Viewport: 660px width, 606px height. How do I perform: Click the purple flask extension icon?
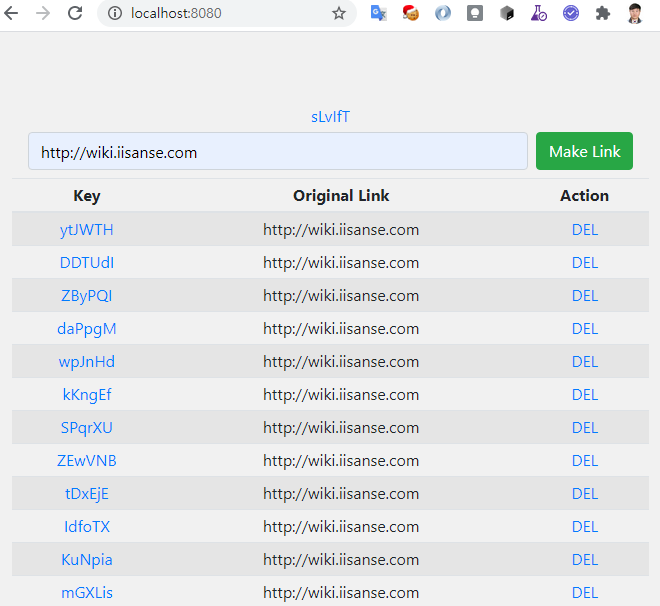[x=539, y=13]
